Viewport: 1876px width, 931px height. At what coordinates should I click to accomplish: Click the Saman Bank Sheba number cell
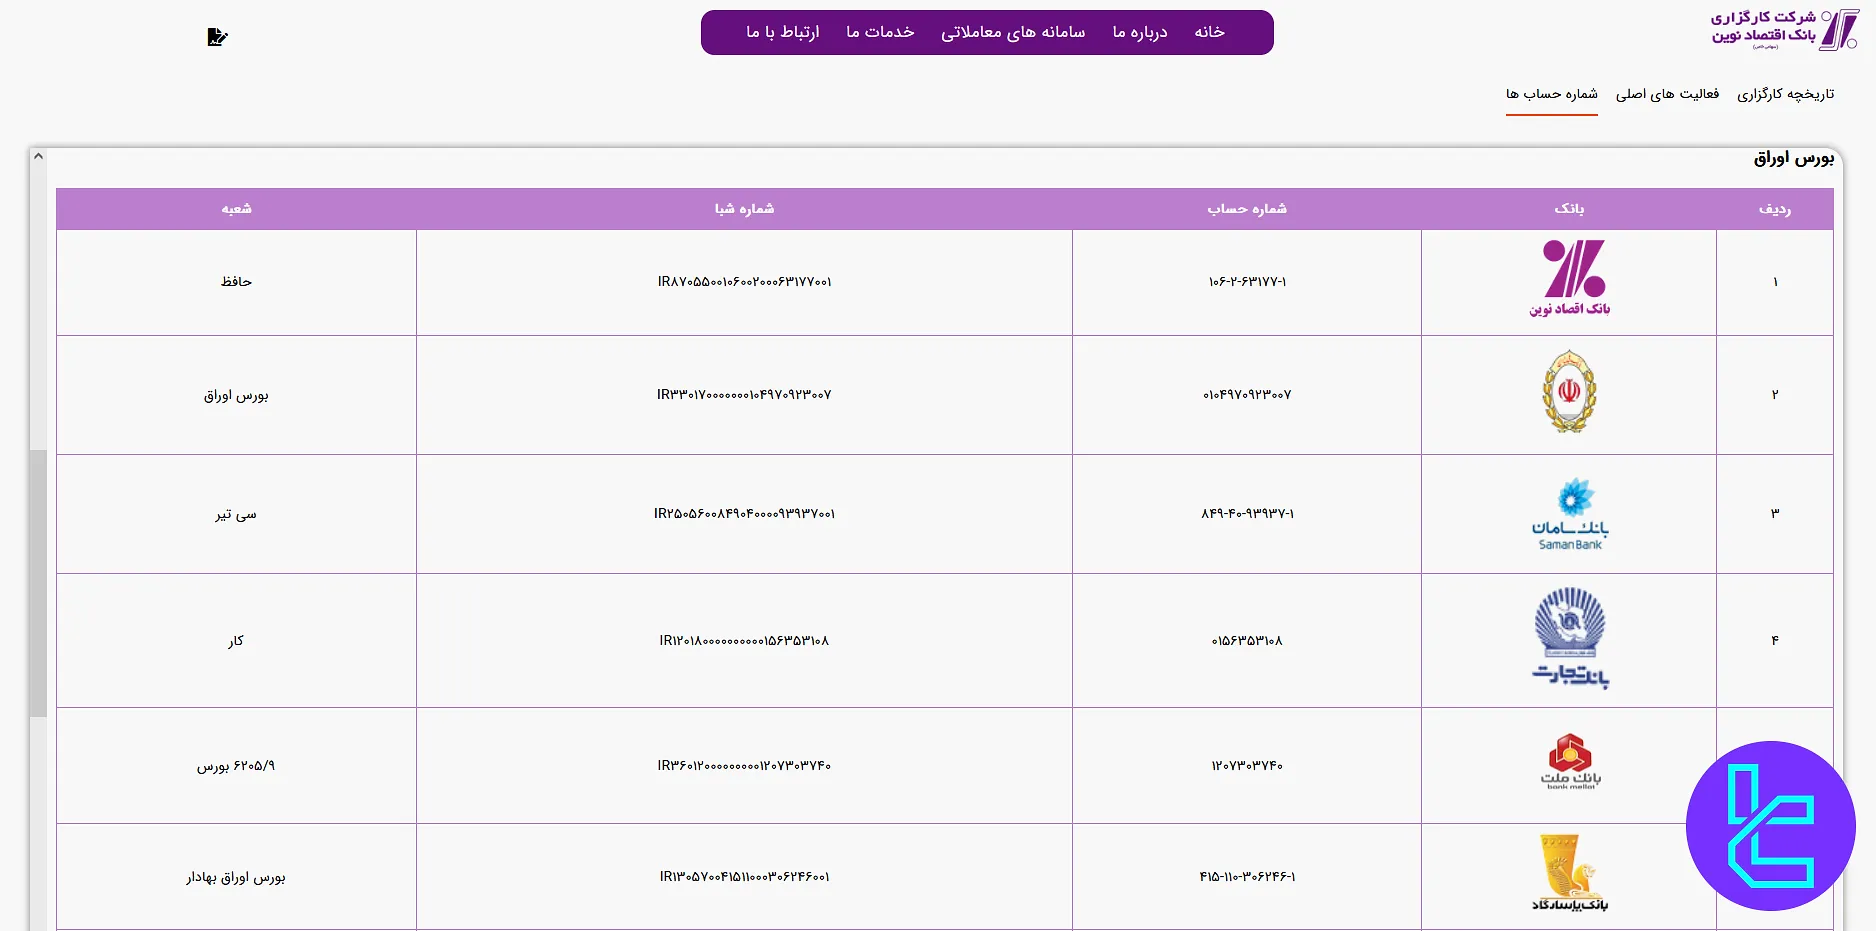pyautogui.click(x=744, y=514)
